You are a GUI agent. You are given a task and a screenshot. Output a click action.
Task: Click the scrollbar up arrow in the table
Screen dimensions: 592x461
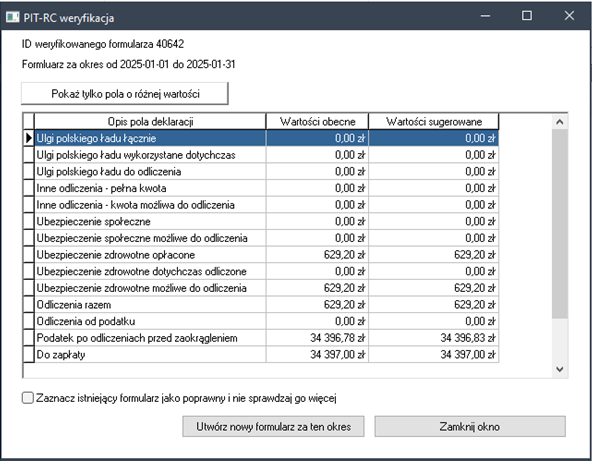point(560,122)
